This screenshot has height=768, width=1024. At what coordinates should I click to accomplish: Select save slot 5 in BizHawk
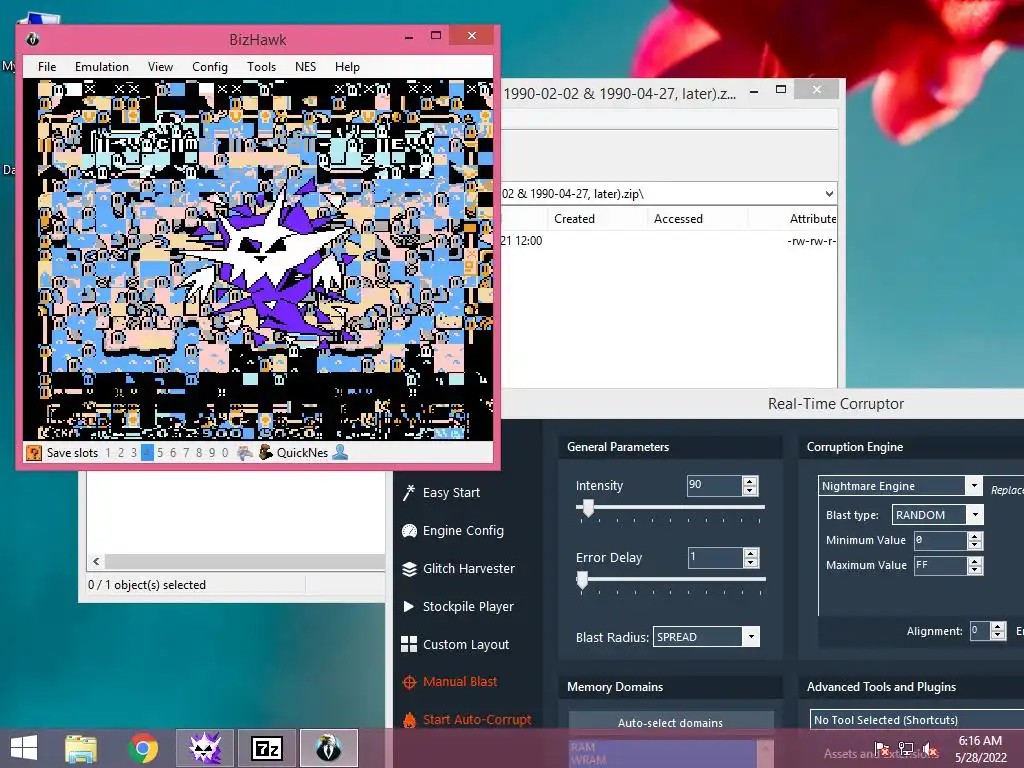point(160,453)
